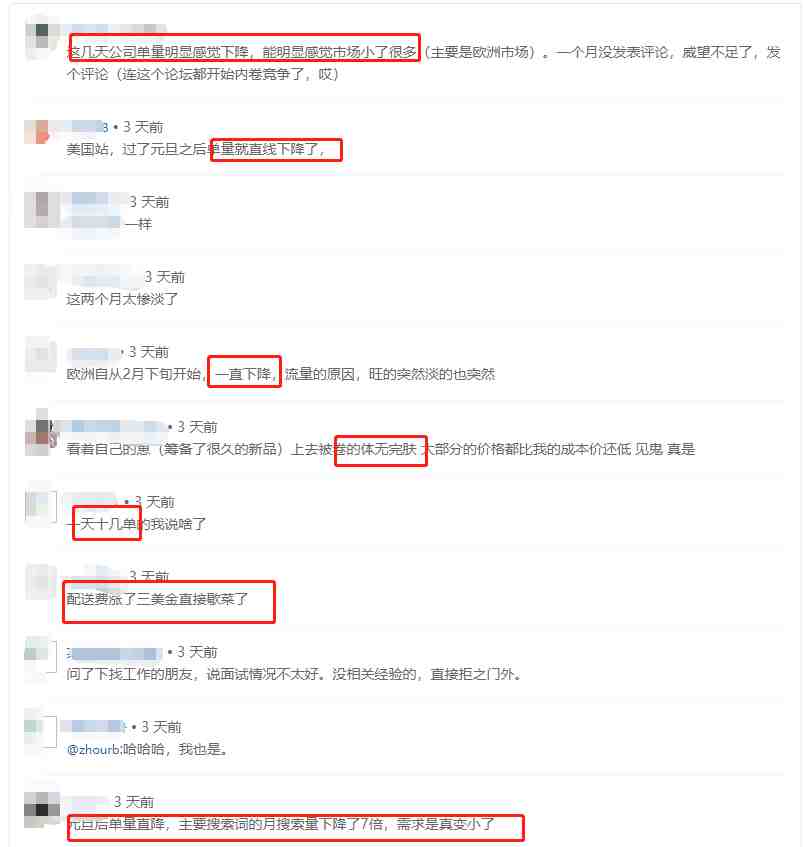Open the @zhourb mention link
This screenshot has height=847, width=803.
tap(95, 750)
